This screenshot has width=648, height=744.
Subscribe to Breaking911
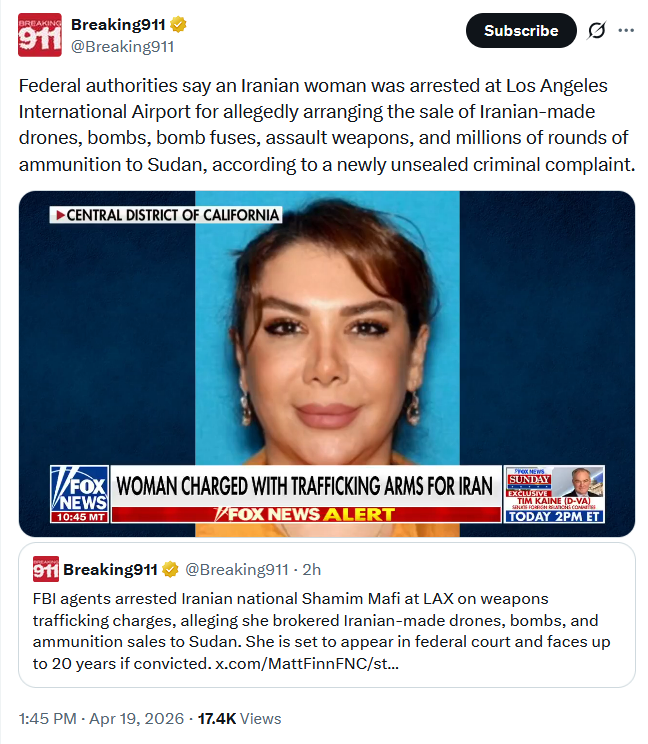(x=521, y=30)
